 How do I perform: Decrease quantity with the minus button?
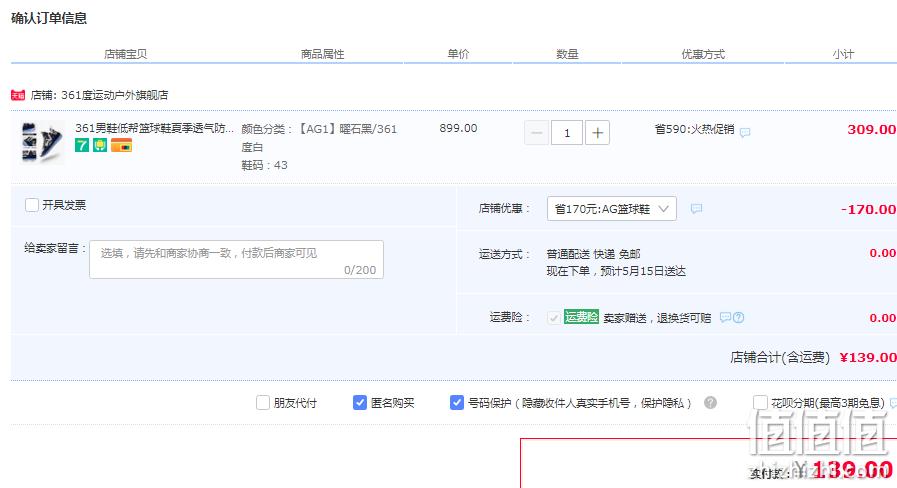(x=537, y=133)
